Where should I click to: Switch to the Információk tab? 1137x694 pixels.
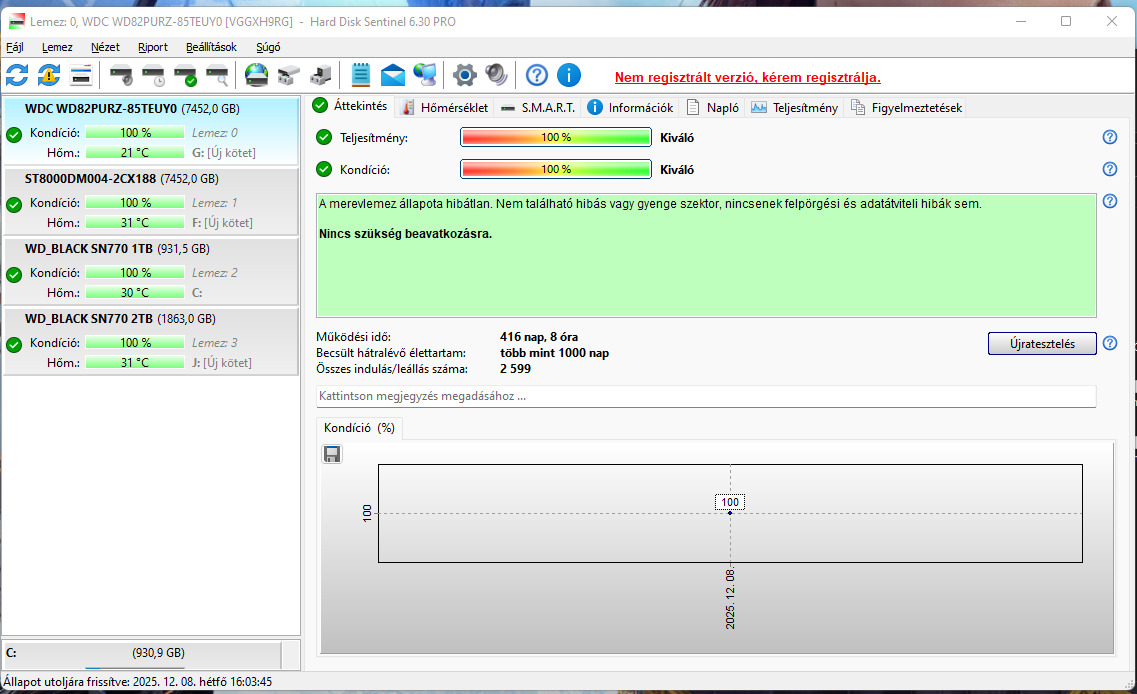click(x=630, y=107)
